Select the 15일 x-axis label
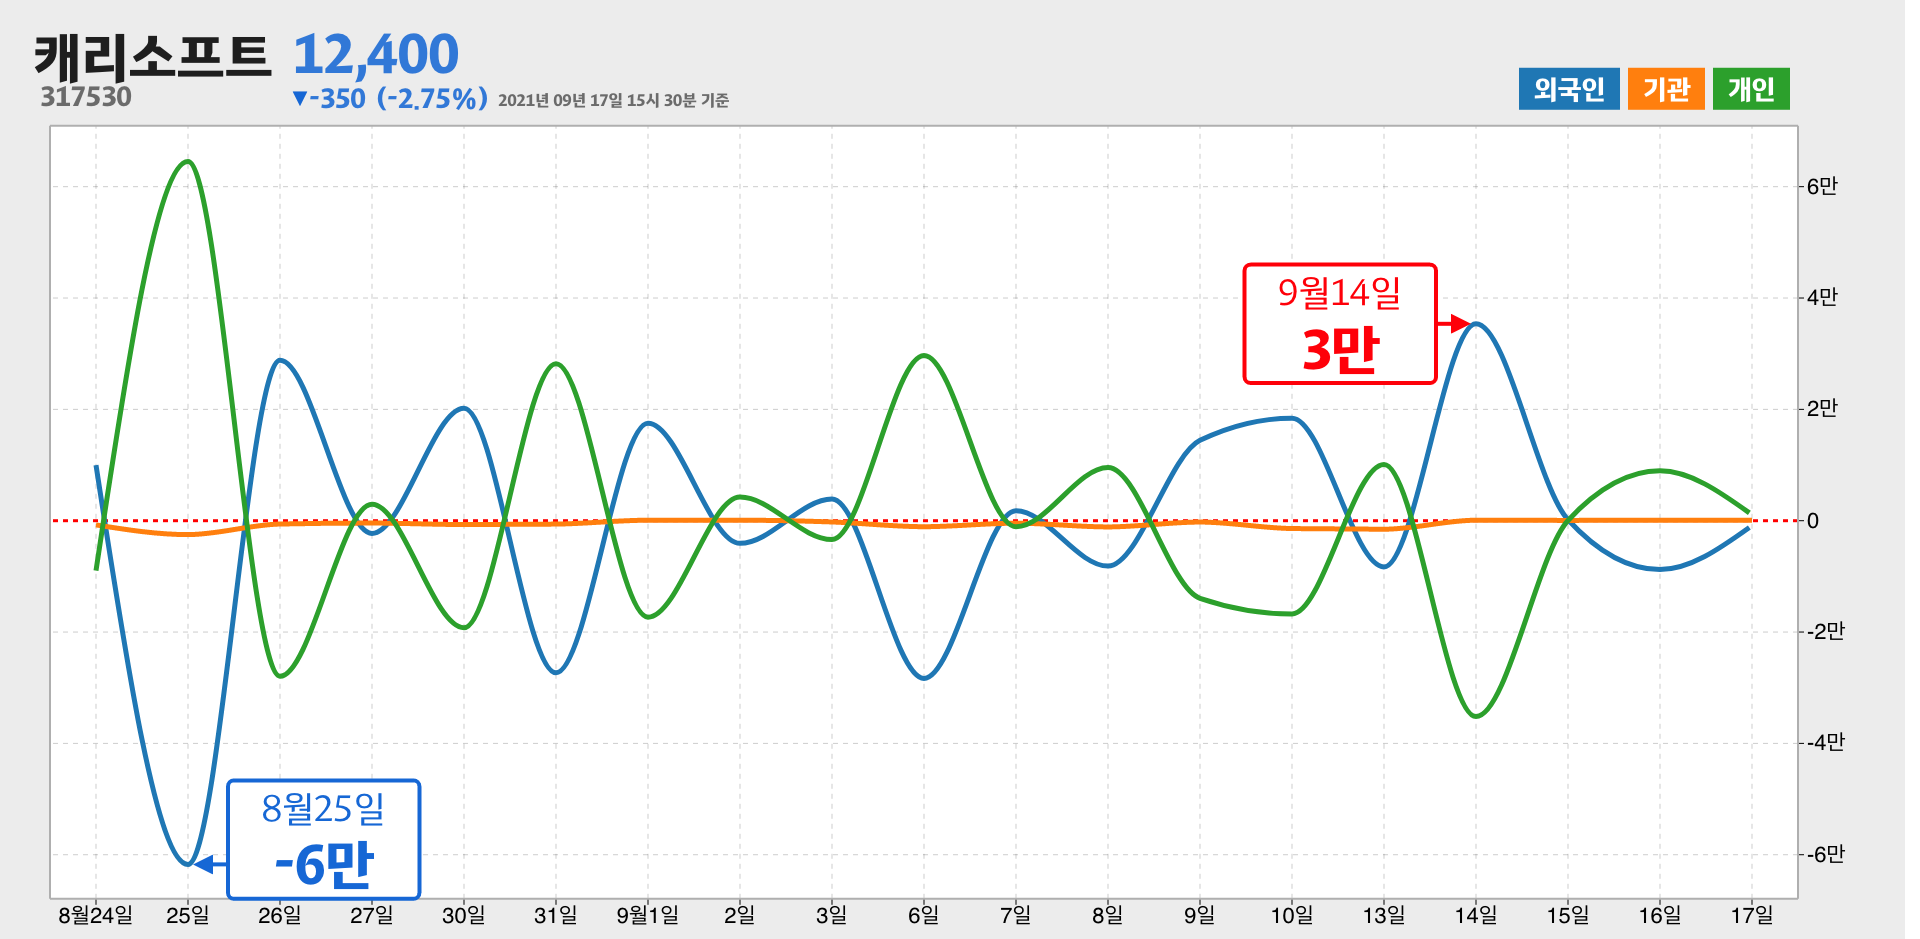1920x939 pixels. (1568, 915)
